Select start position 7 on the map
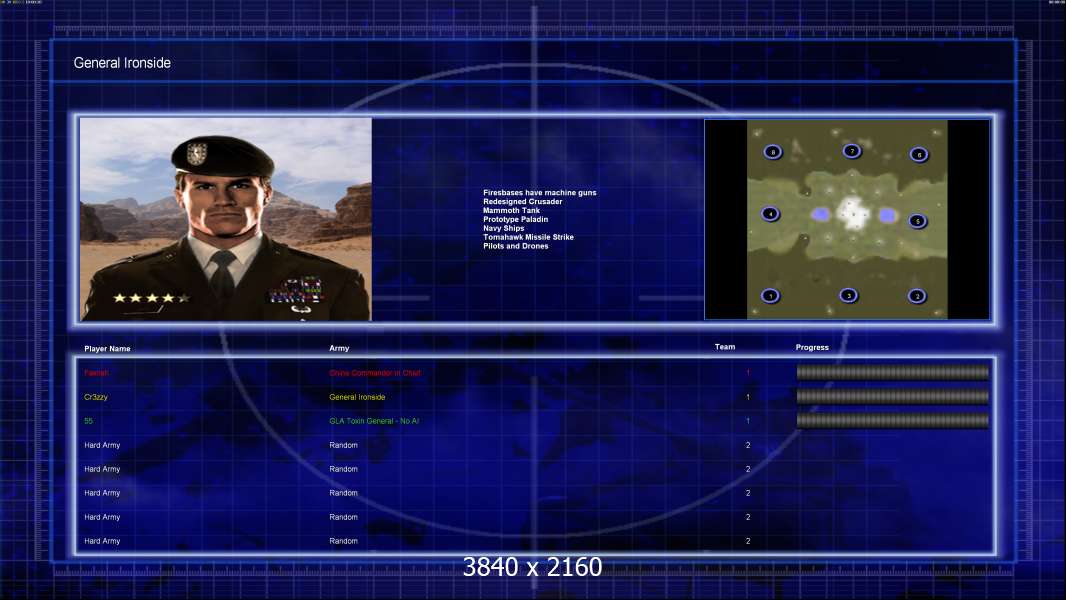Viewport: 1066px width, 600px height. click(x=852, y=151)
